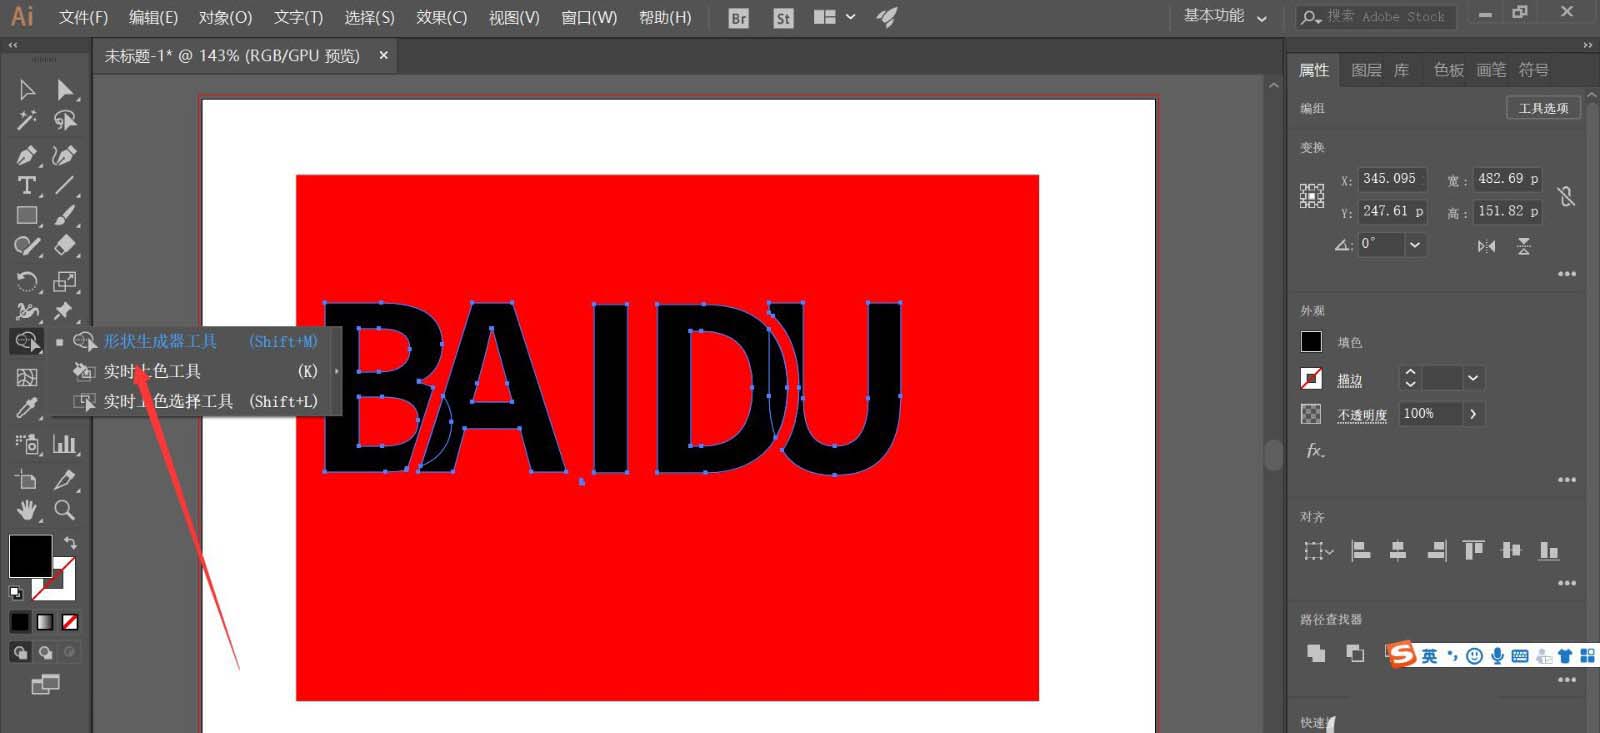Toggle constrain width and height proportions

tap(1566, 196)
